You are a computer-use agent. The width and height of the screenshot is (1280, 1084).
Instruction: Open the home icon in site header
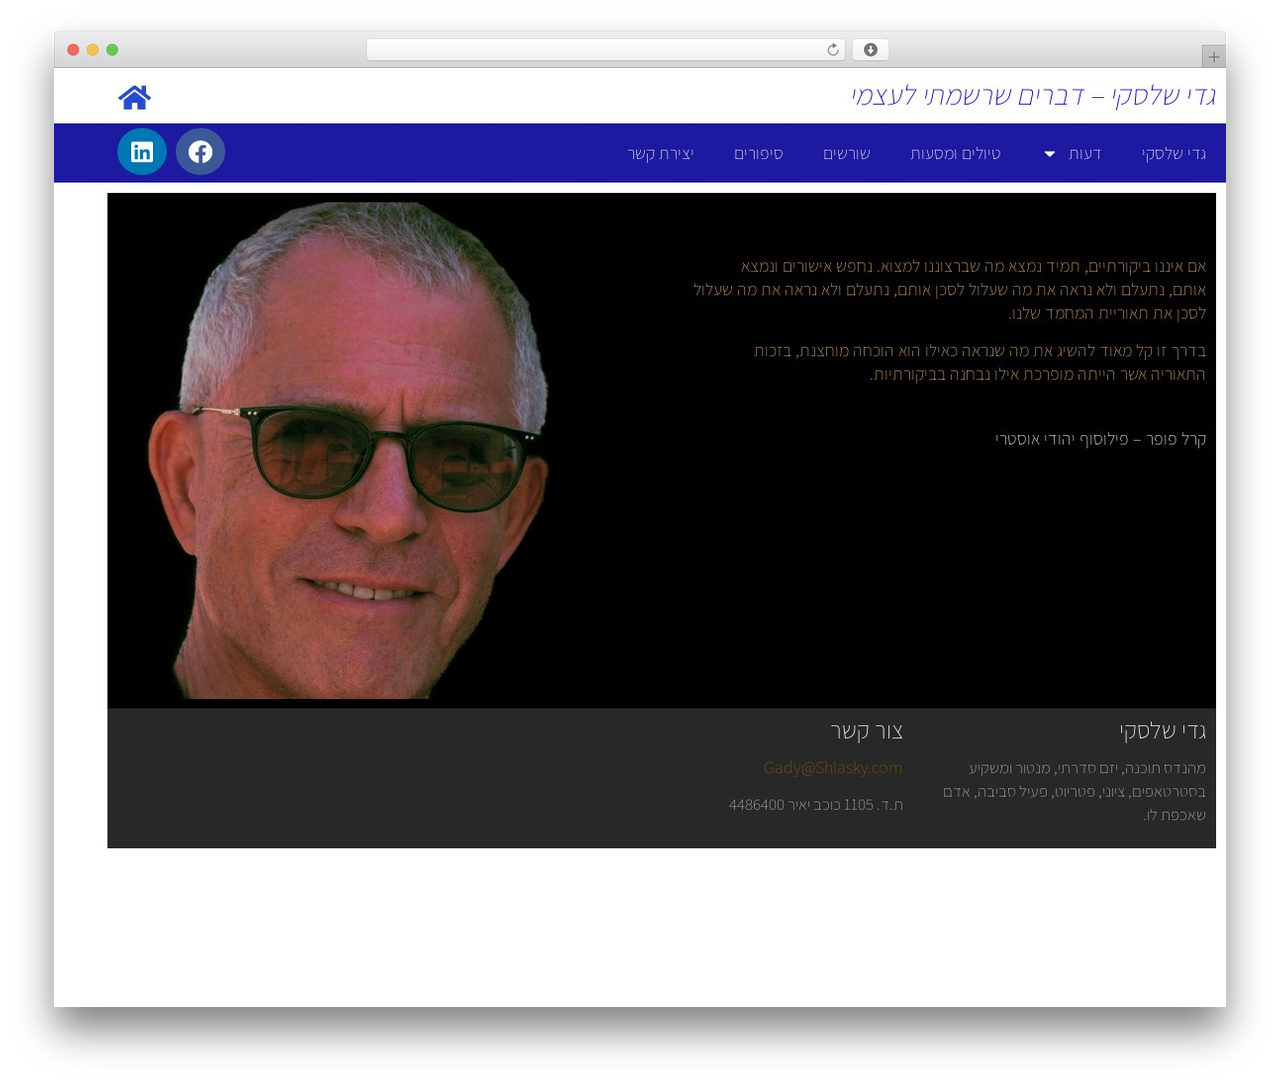click(x=134, y=97)
